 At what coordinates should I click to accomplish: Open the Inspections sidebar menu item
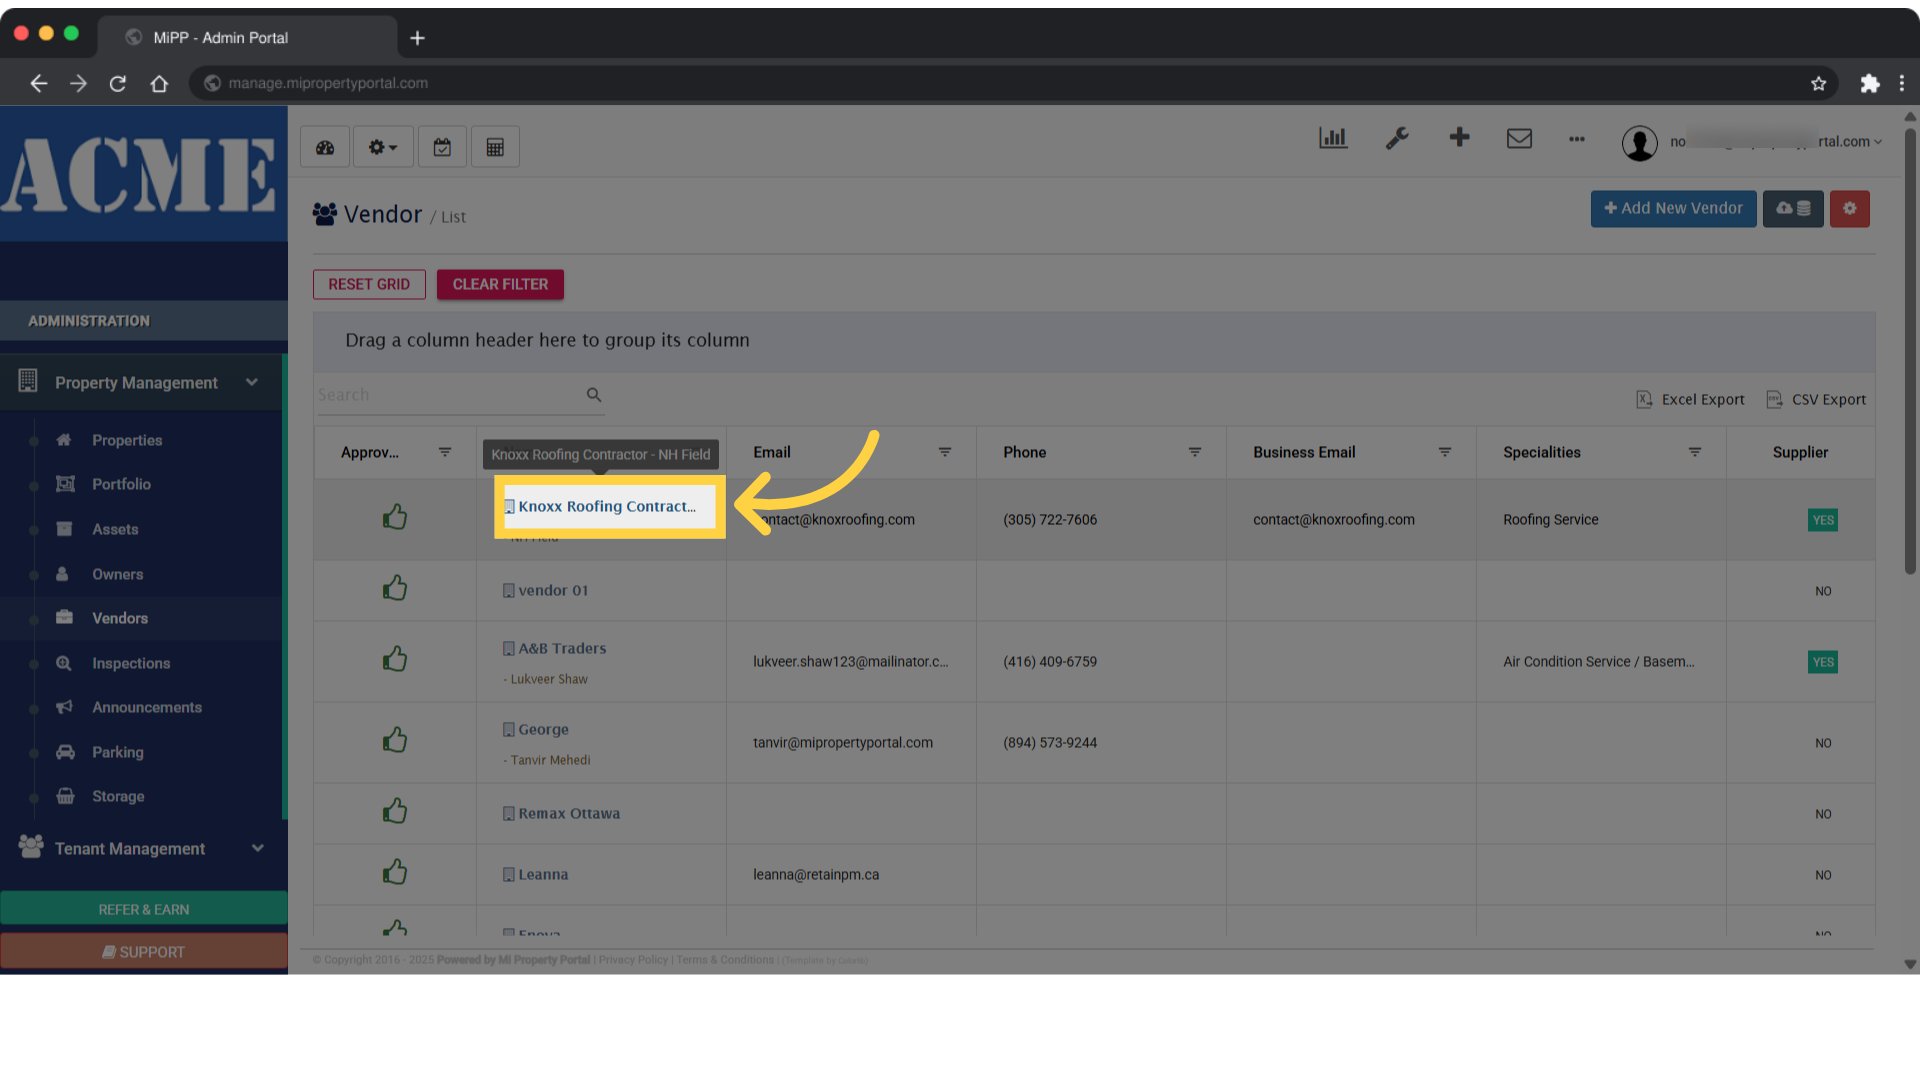[131, 662]
